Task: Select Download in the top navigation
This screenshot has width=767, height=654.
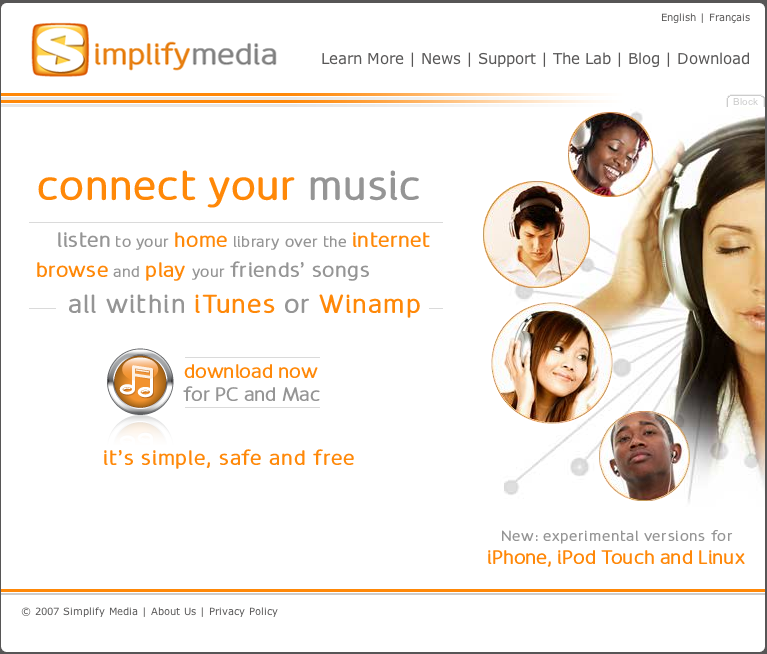Action: pos(713,59)
